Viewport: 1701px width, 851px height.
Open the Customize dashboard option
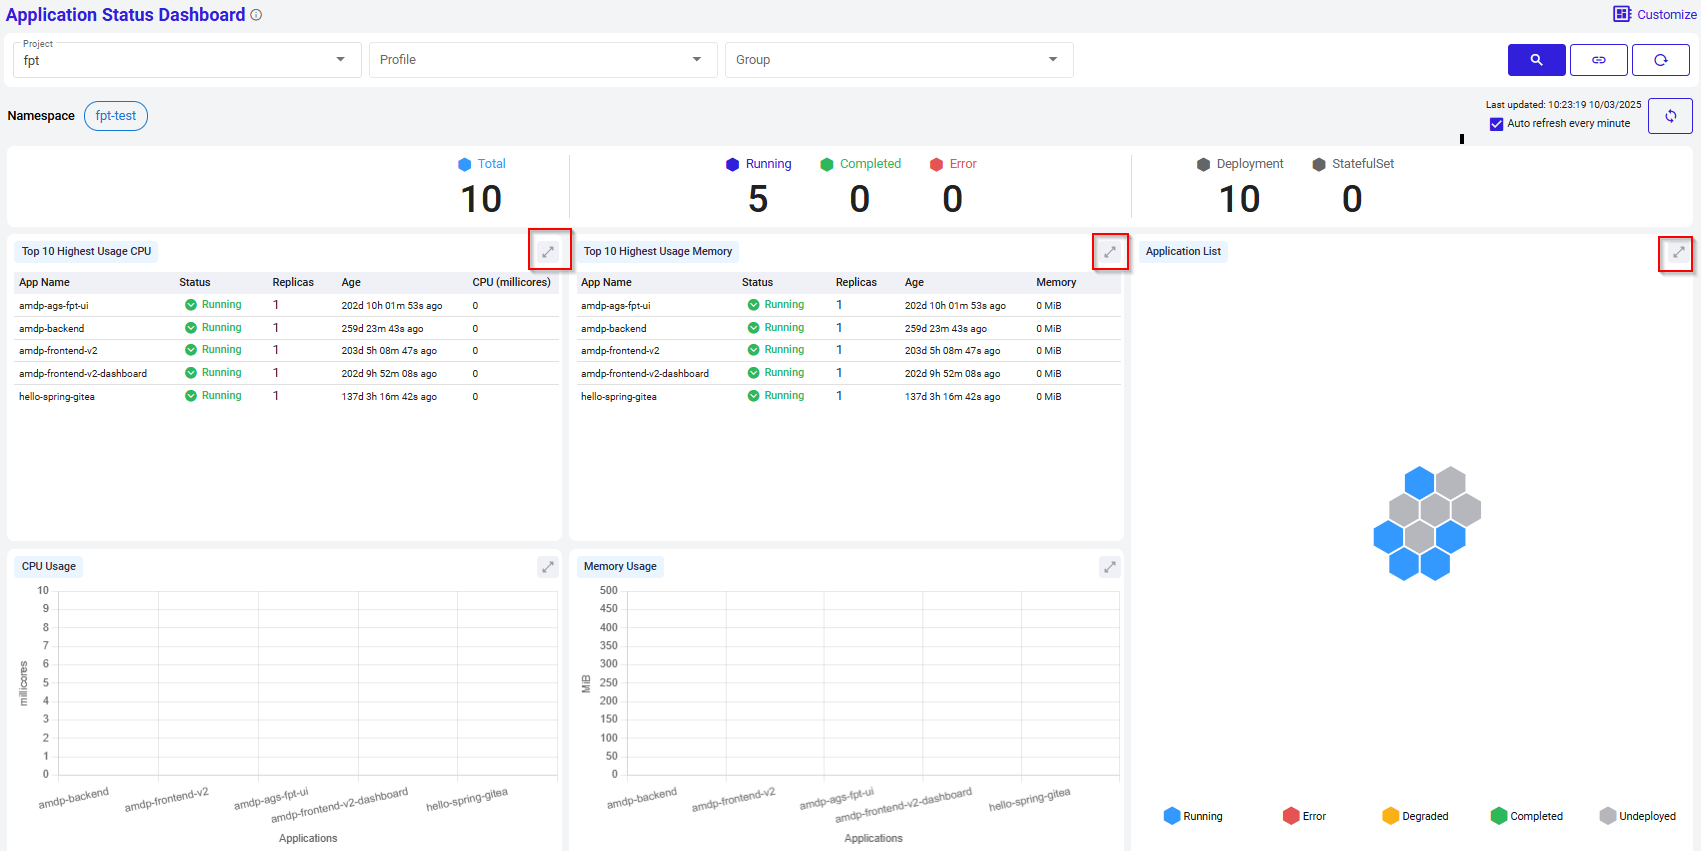[x=1654, y=14]
